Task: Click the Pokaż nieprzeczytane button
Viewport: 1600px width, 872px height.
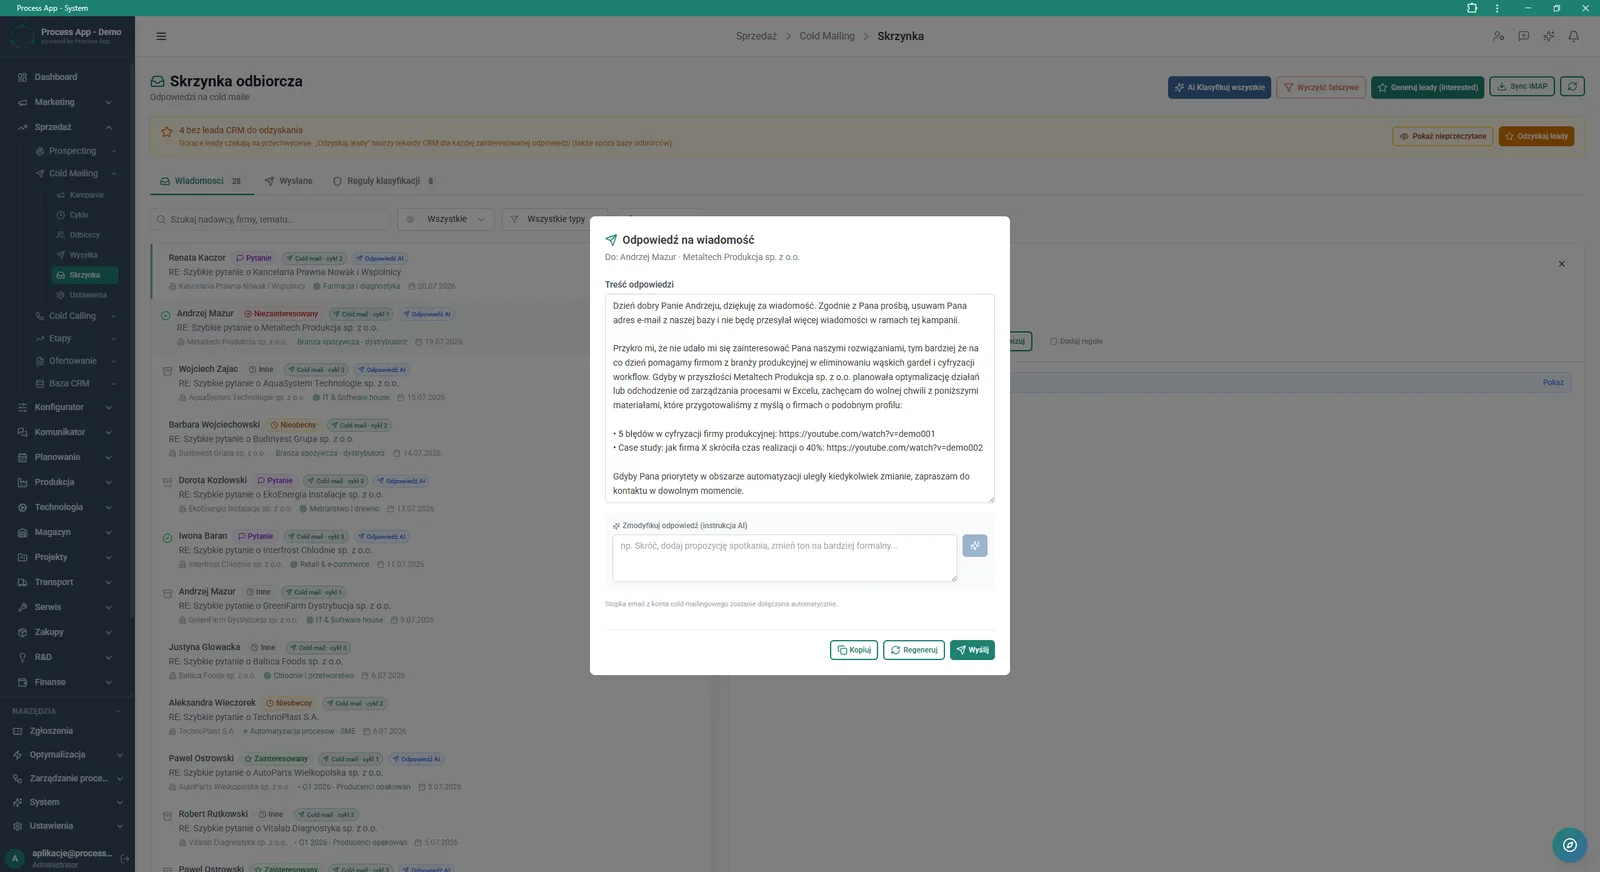Action: click(x=1442, y=136)
